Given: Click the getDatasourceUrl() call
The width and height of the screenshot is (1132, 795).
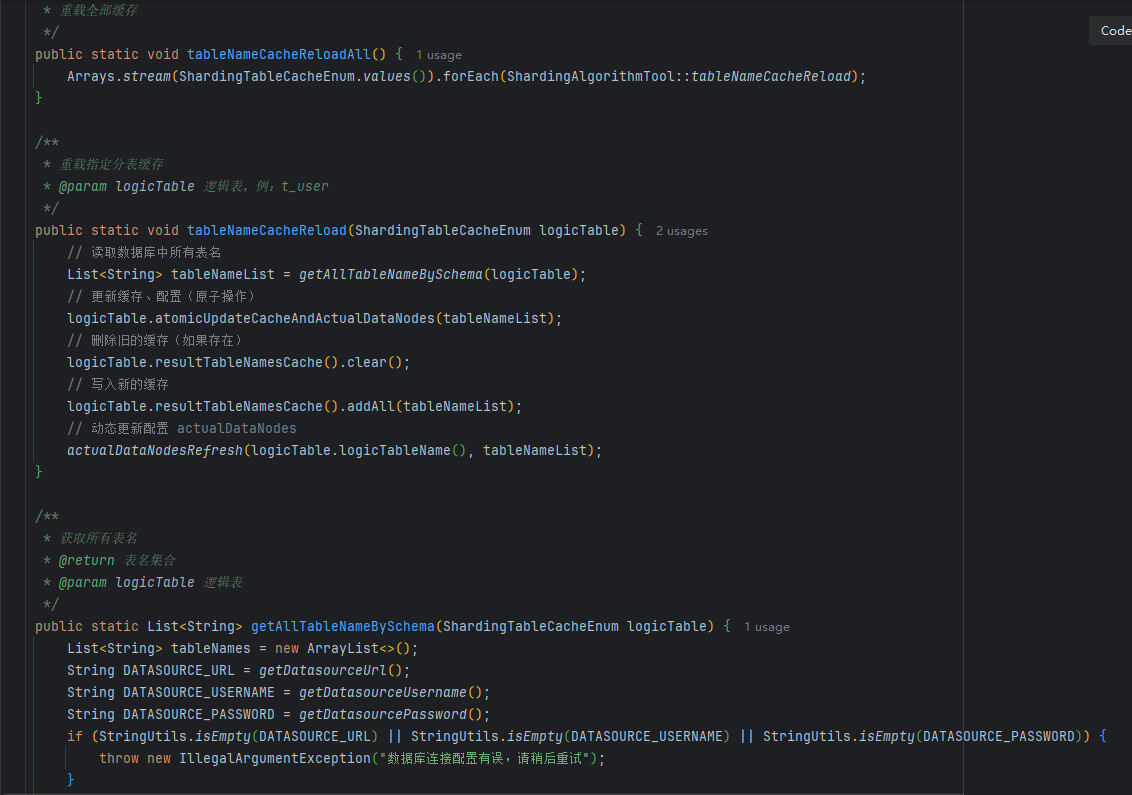Looking at the screenshot, I should tap(331, 671).
